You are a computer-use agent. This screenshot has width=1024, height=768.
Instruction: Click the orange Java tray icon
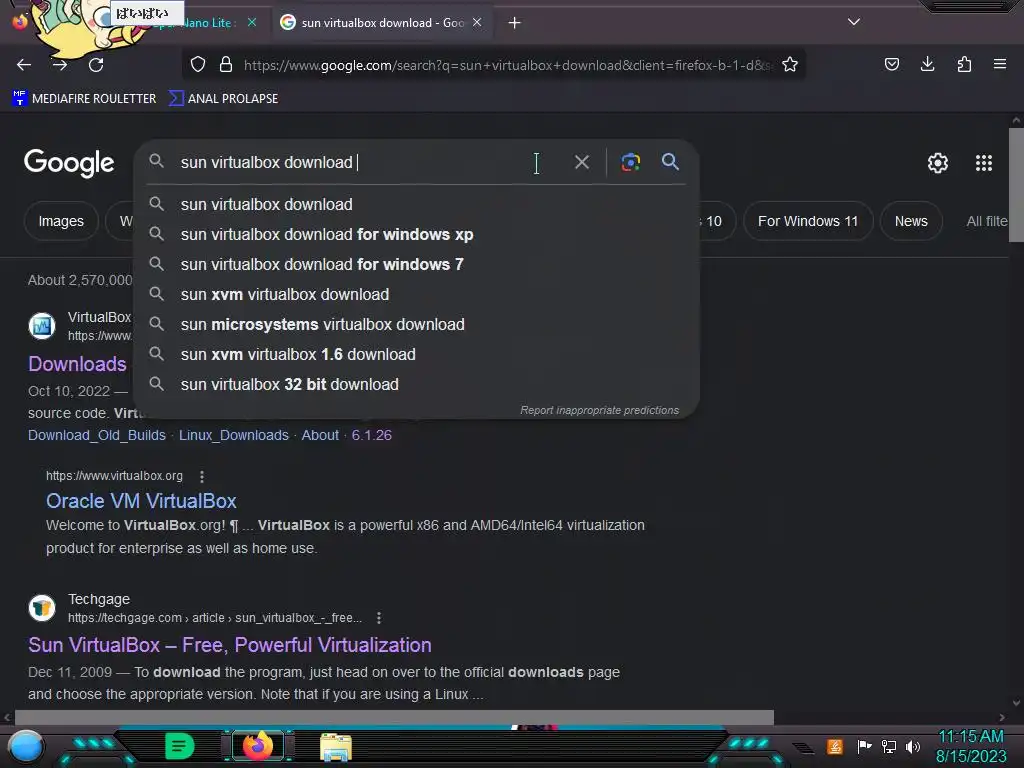pyautogui.click(x=834, y=746)
